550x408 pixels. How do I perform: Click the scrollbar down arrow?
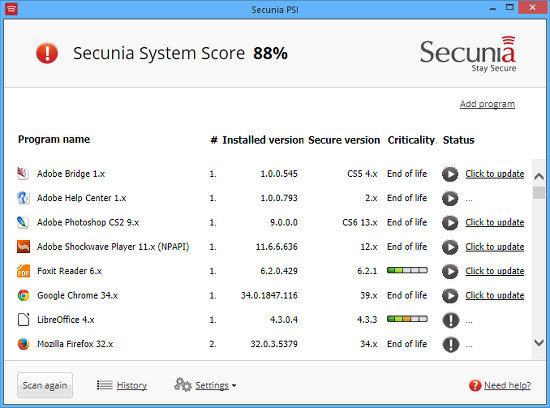pos(539,342)
